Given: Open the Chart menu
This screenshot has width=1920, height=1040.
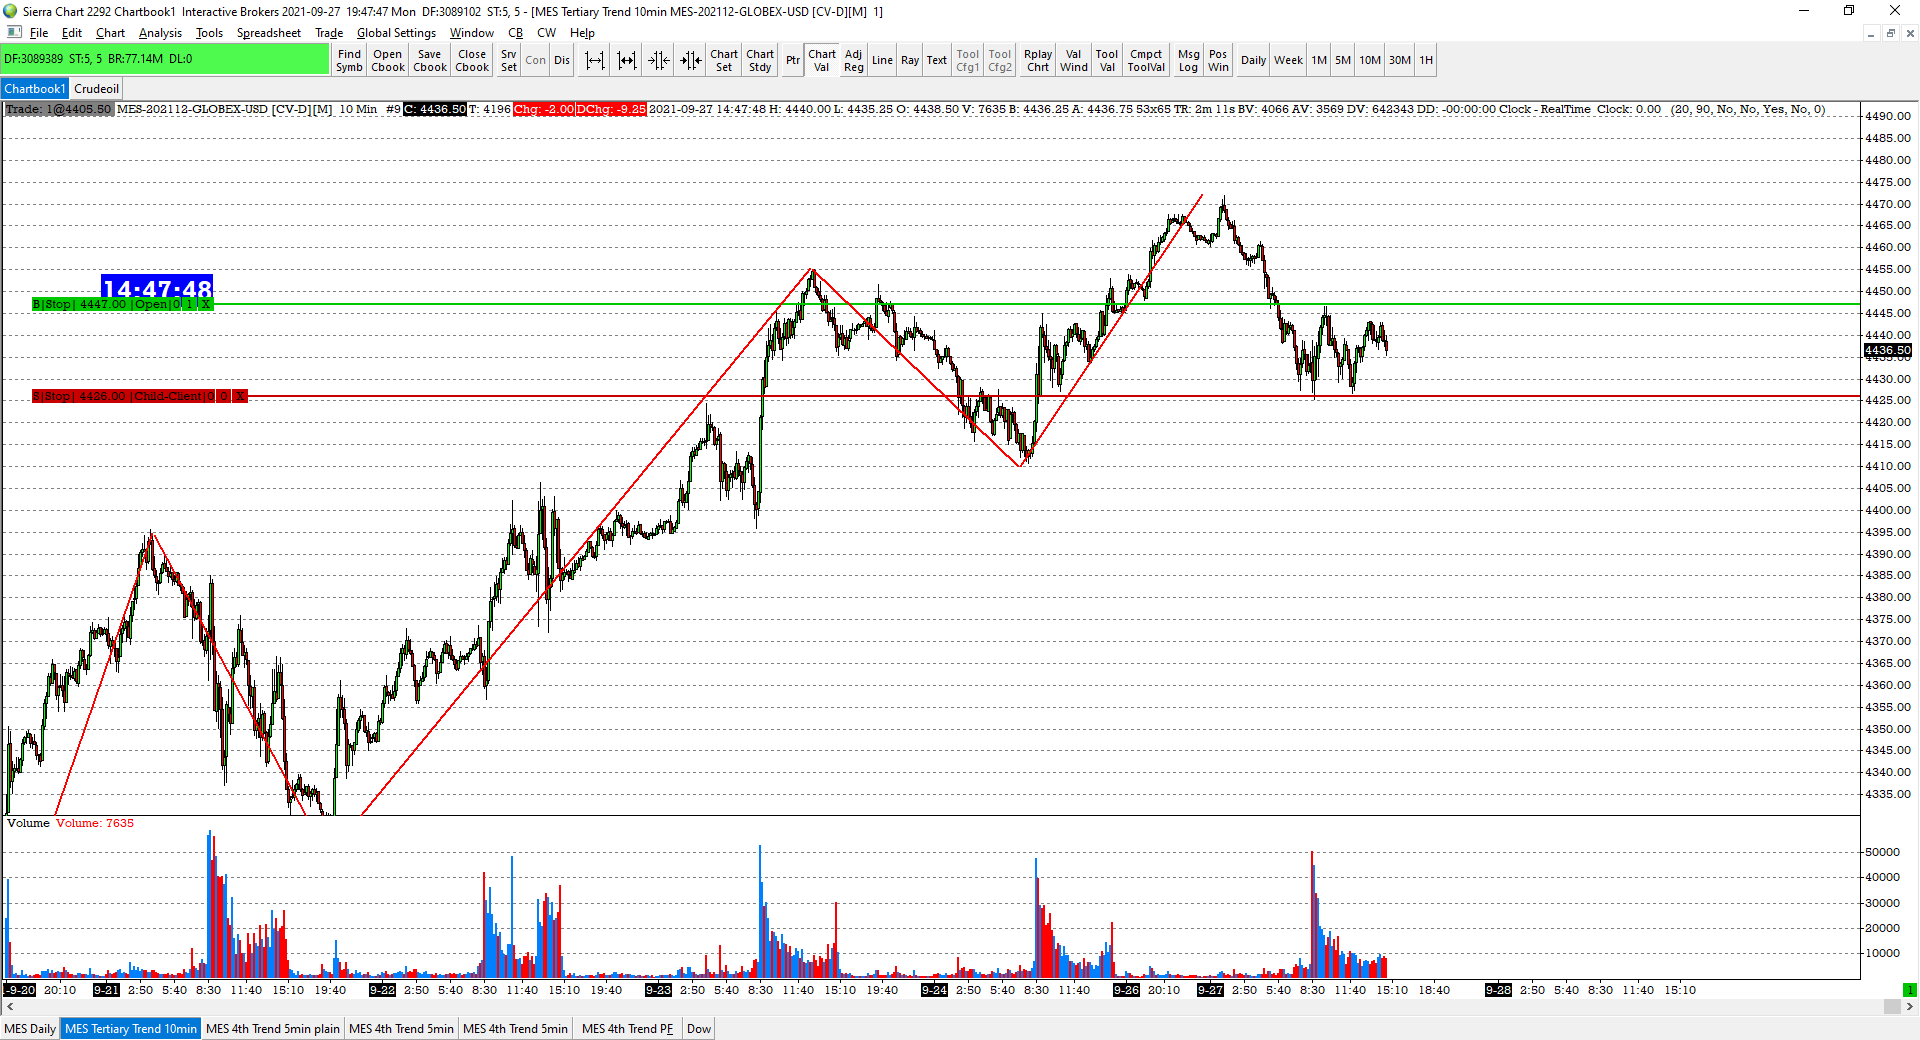Looking at the screenshot, I should pyautogui.click(x=110, y=33).
